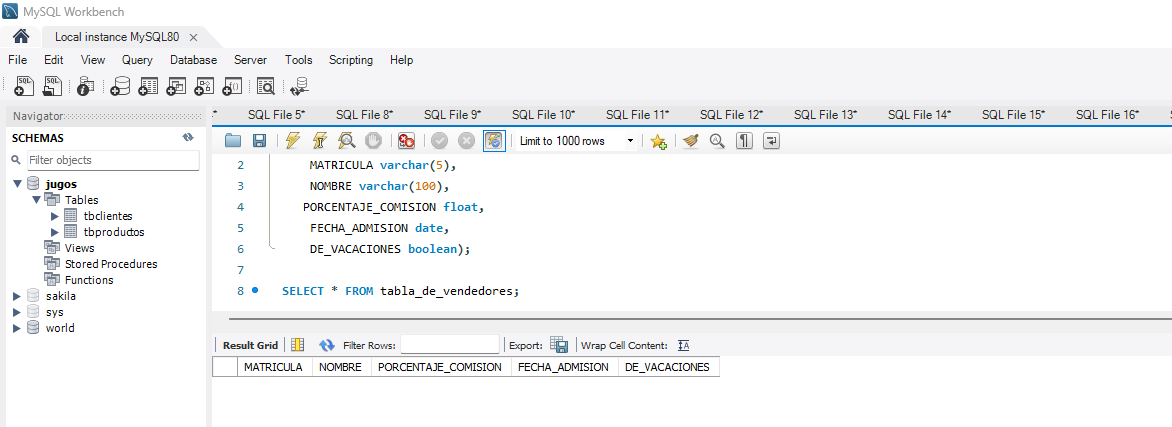
Task: Commit the current transaction
Action: point(440,141)
